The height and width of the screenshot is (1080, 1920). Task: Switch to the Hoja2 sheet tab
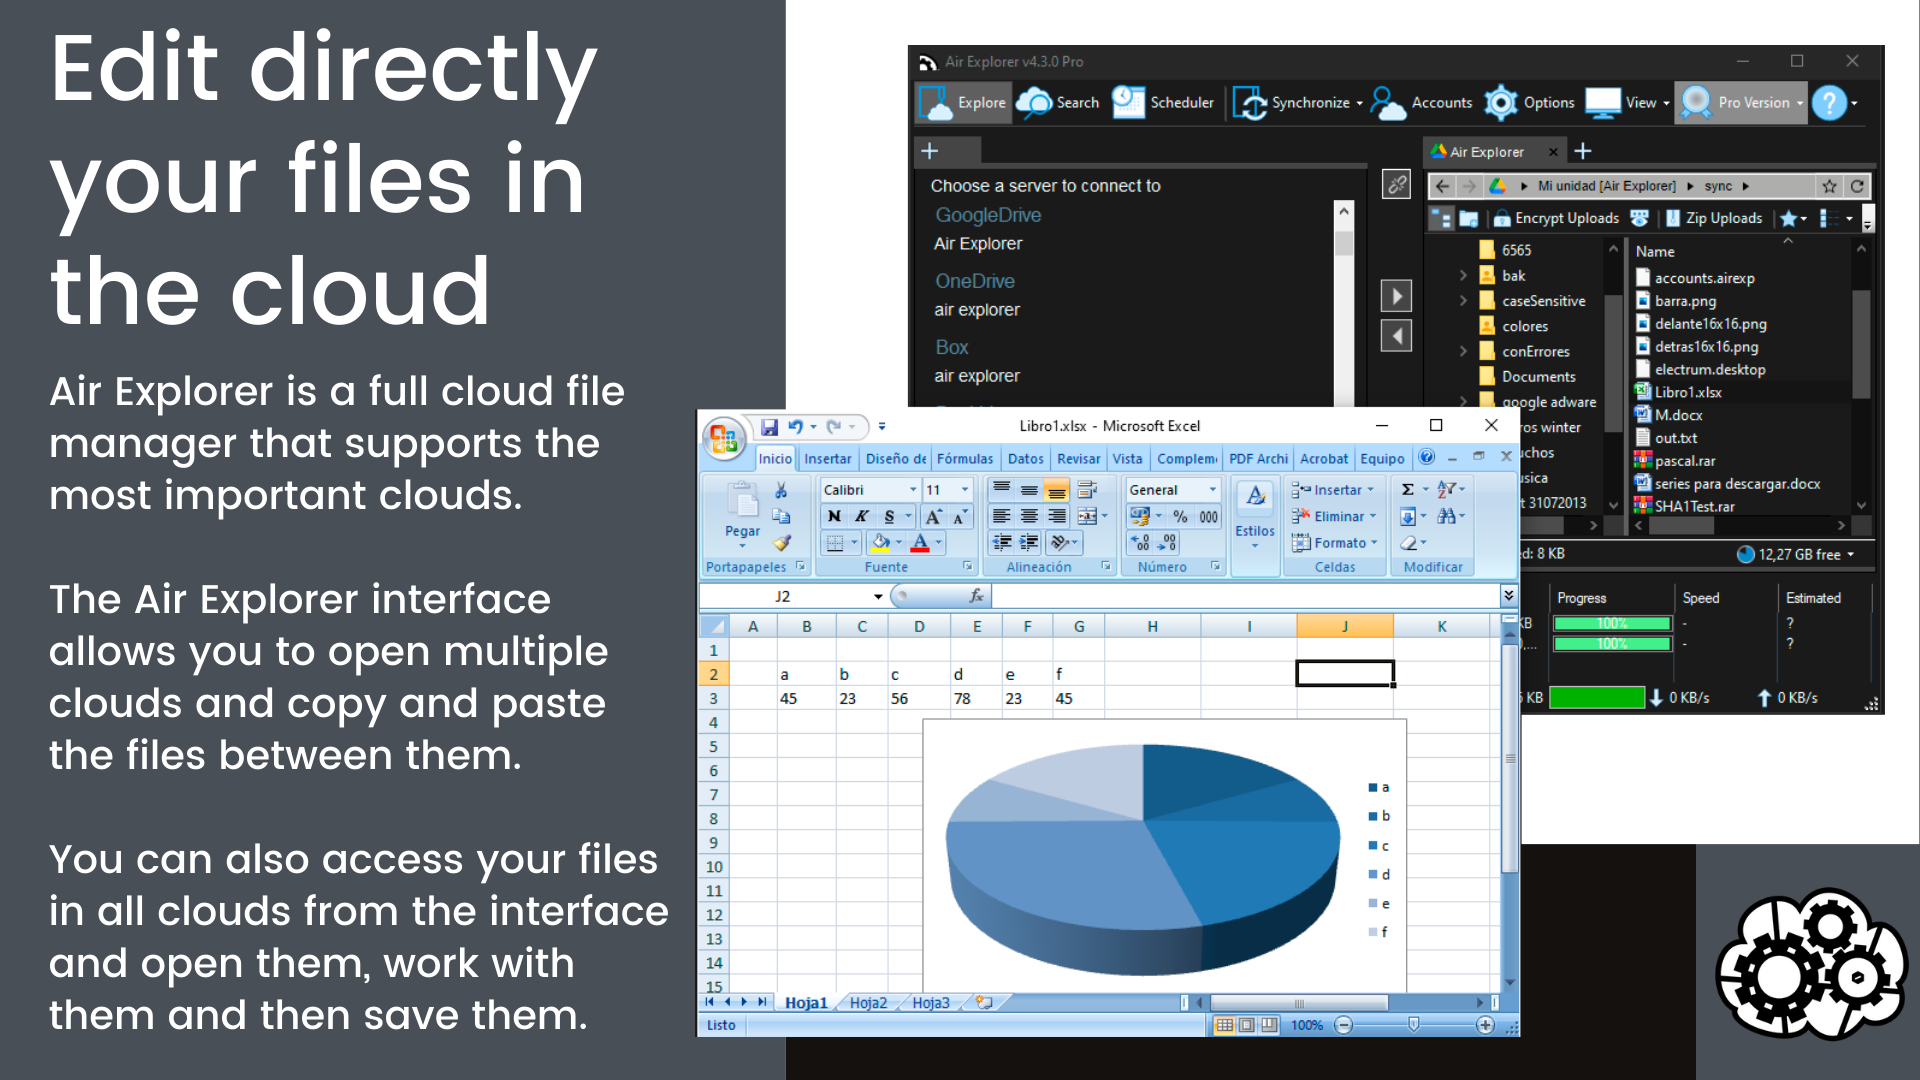point(869,1002)
